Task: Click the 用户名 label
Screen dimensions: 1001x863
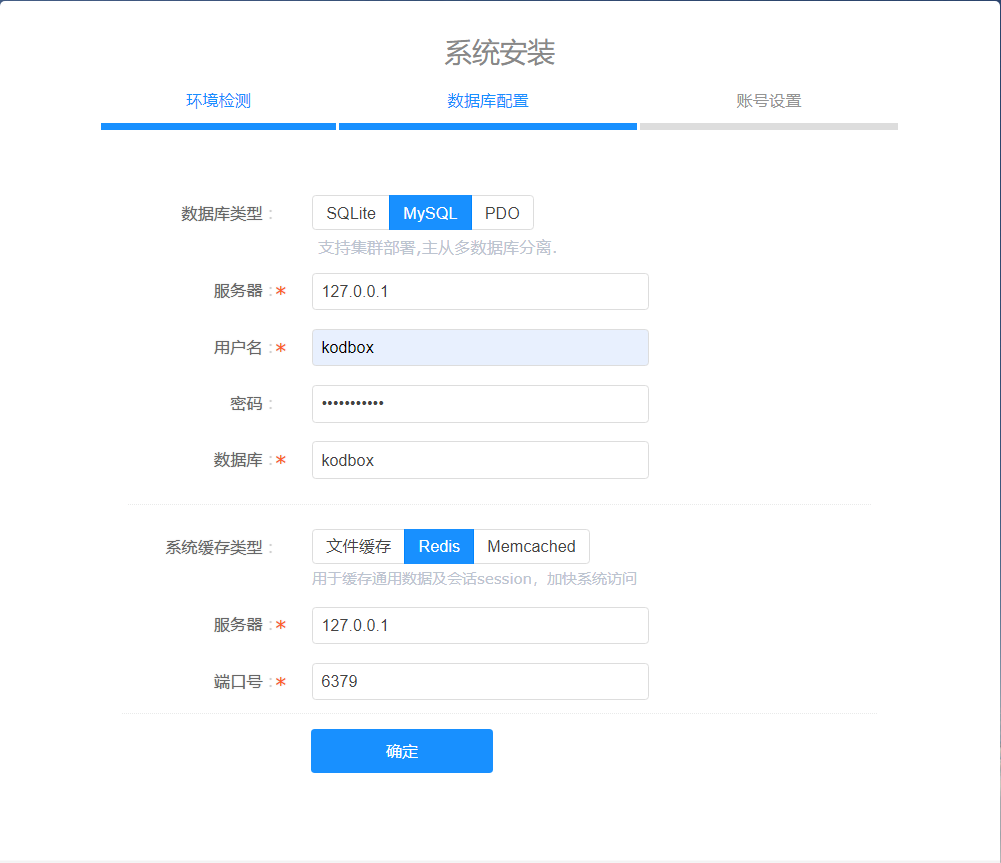Action: point(238,347)
